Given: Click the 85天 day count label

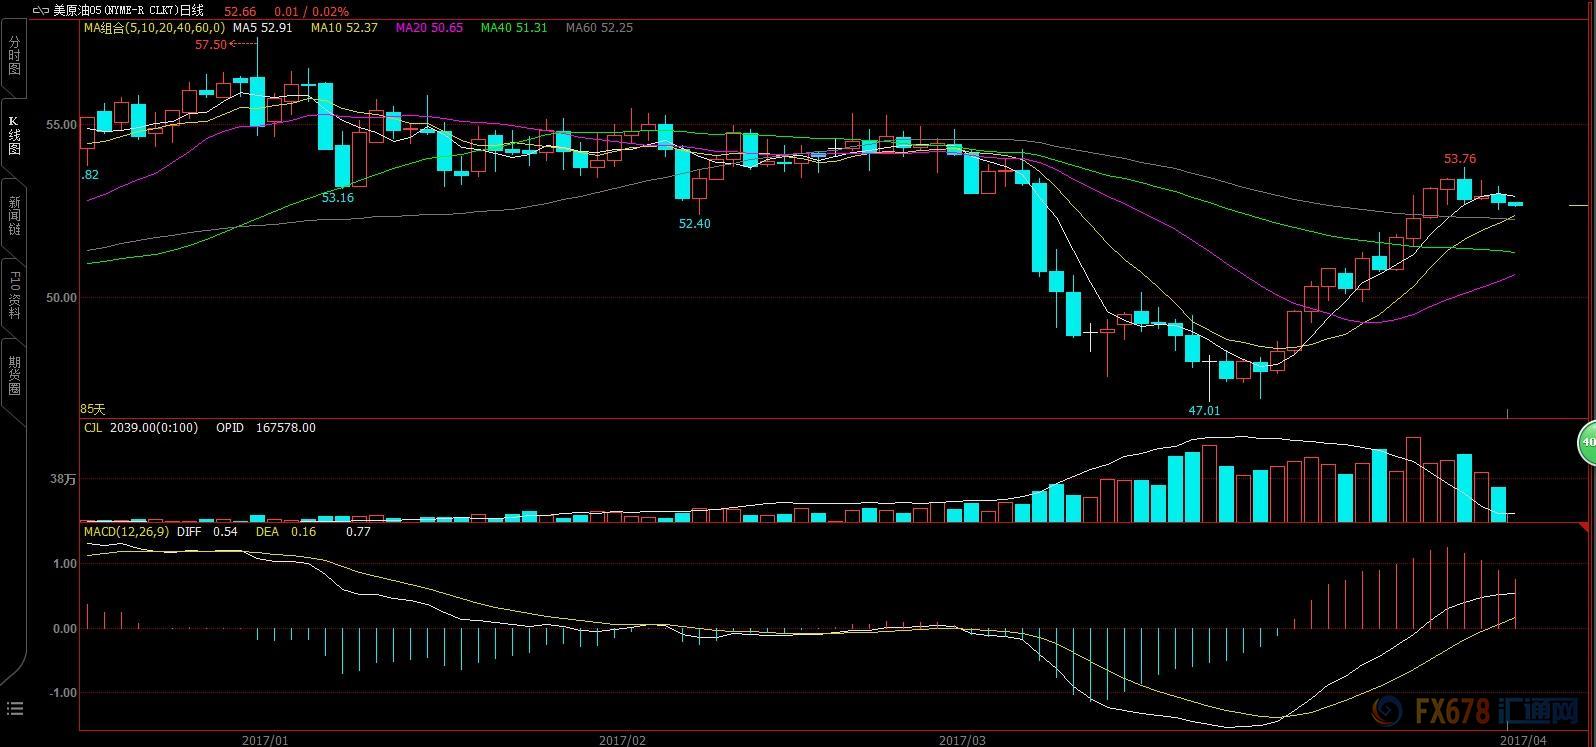Looking at the screenshot, I should coord(93,409).
